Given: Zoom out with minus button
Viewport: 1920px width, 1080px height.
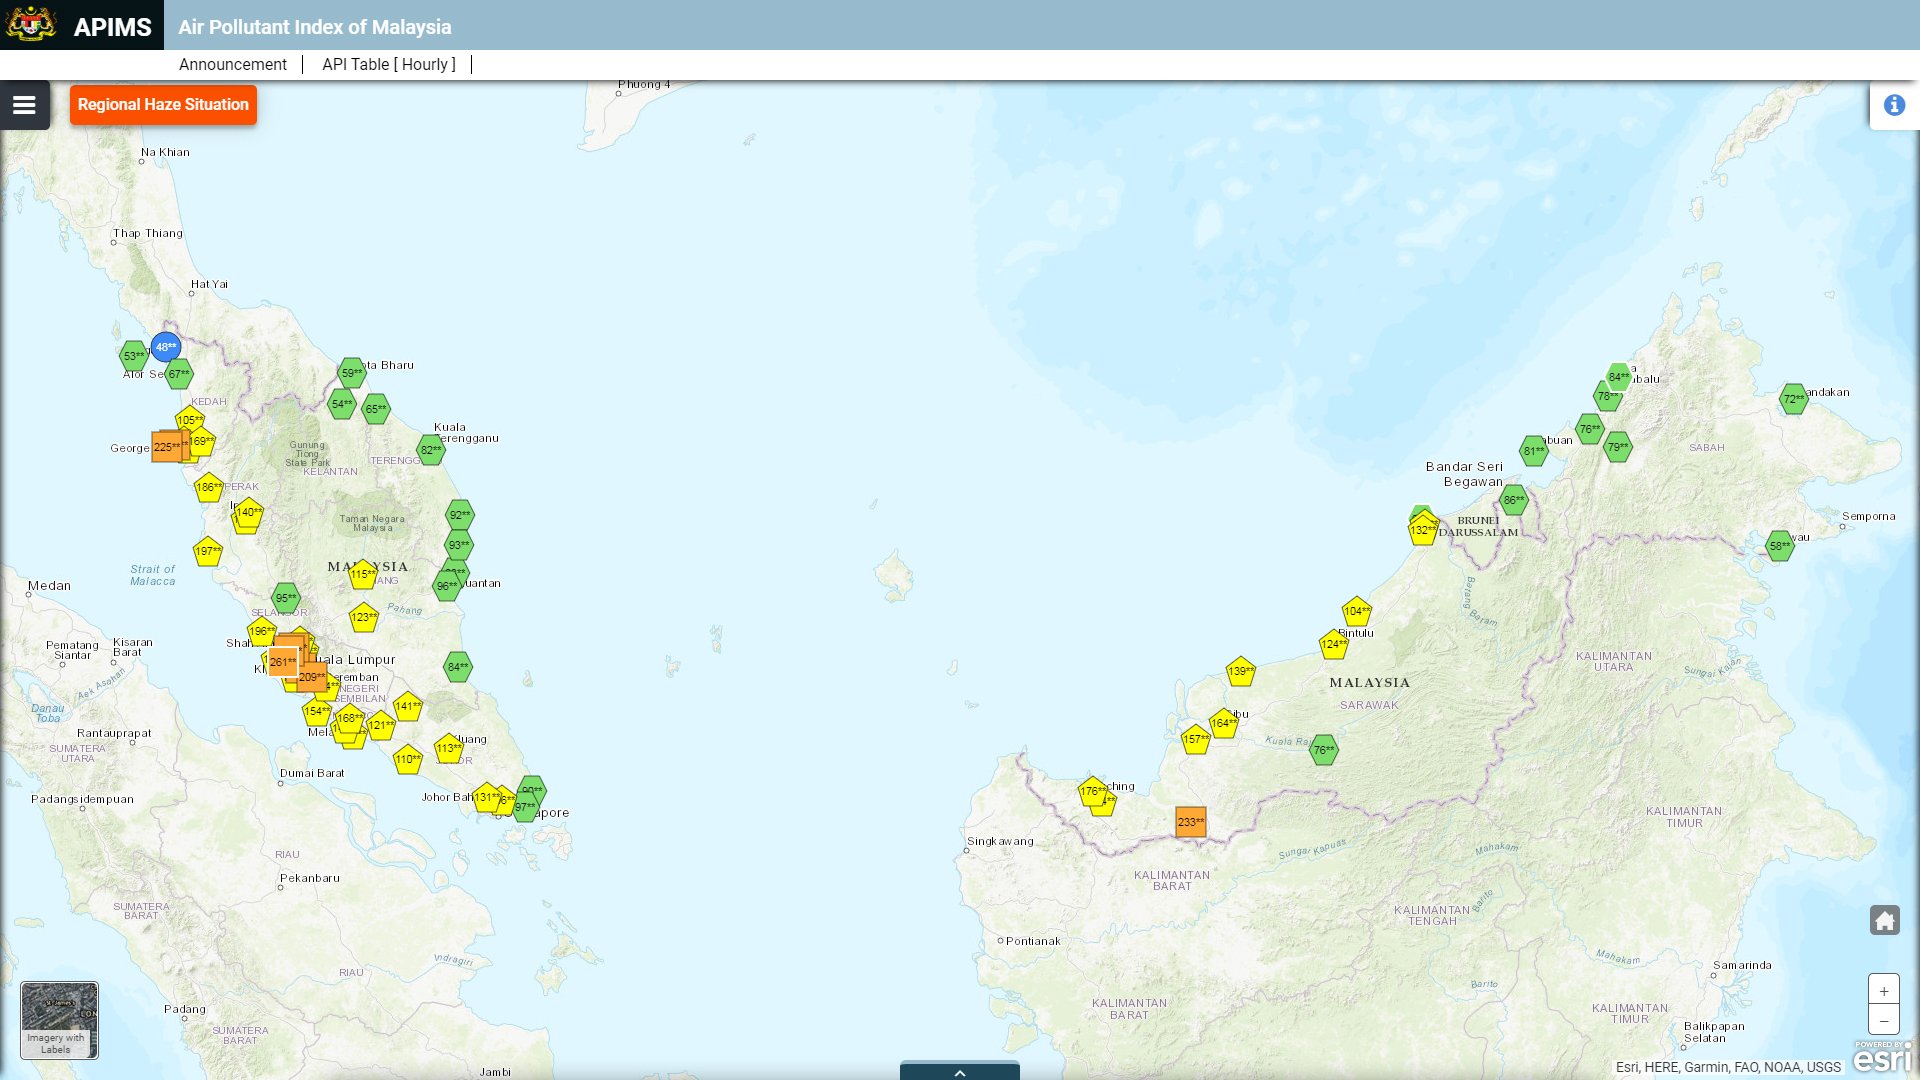Looking at the screenshot, I should pyautogui.click(x=1883, y=1021).
